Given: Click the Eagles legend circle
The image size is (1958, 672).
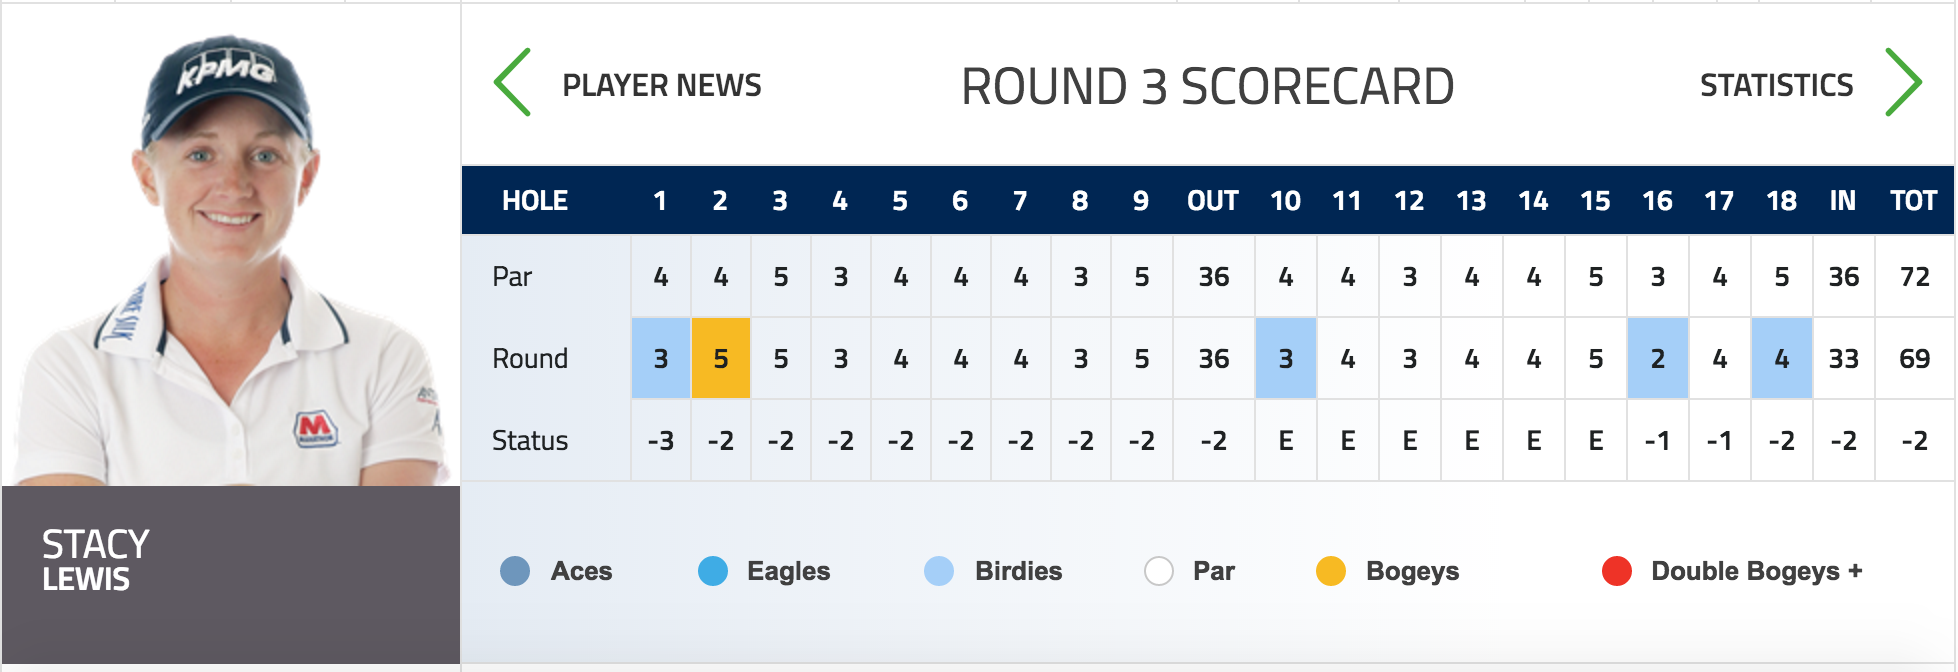Looking at the screenshot, I should click(713, 571).
